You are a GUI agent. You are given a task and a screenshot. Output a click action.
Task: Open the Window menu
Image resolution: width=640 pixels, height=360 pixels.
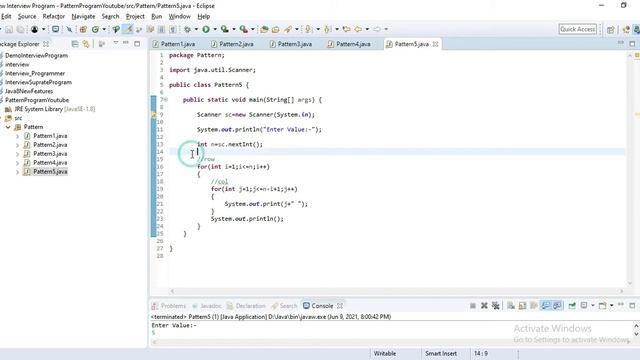(179, 16)
